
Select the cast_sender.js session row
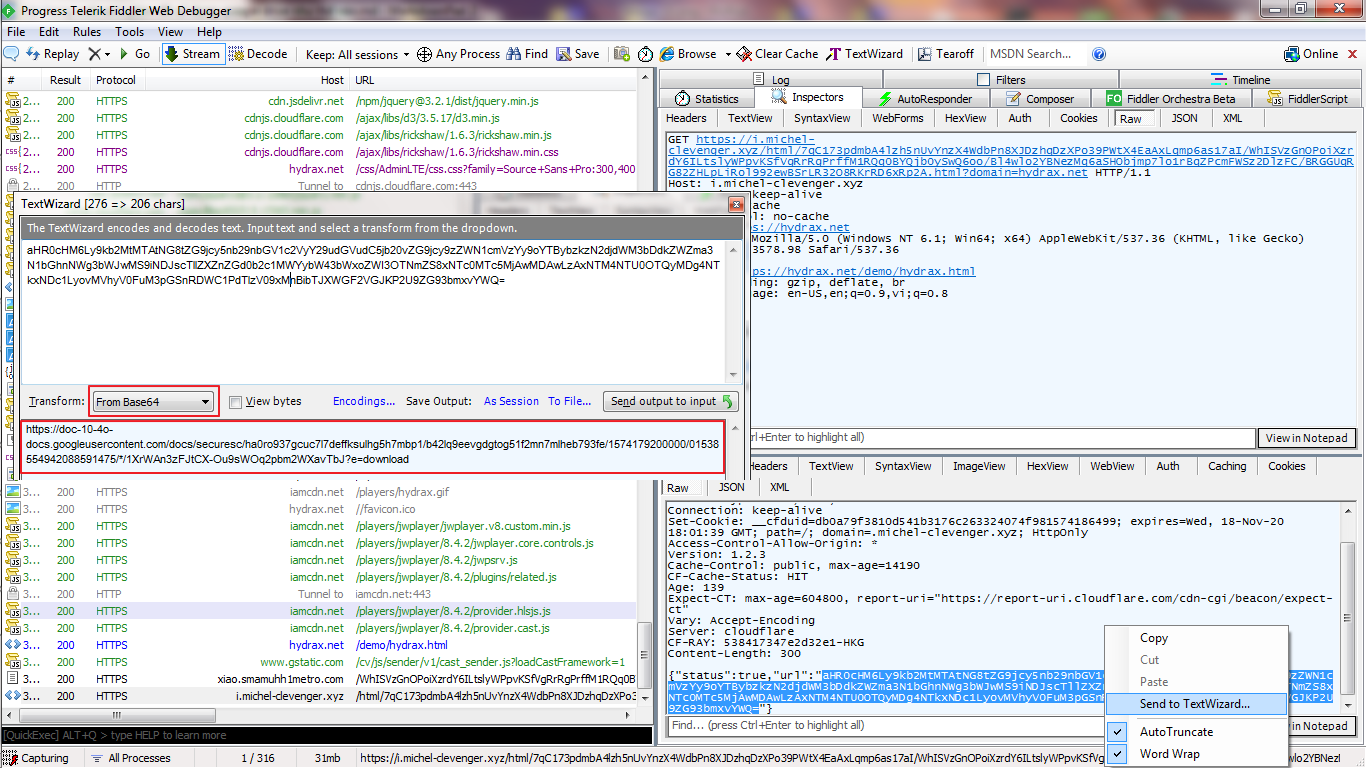tap(320, 662)
